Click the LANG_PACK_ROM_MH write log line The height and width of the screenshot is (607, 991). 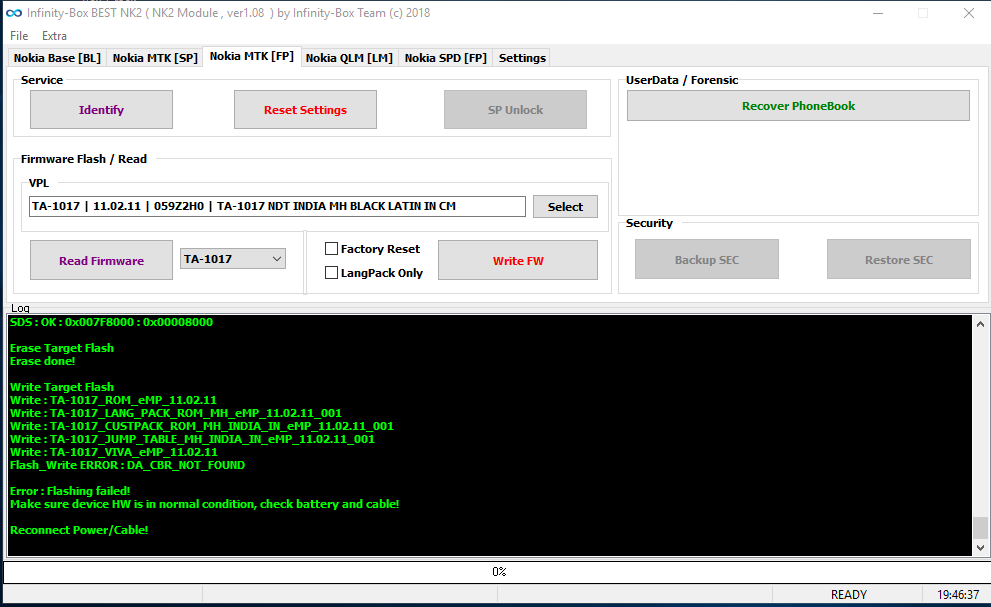pyautogui.click(x=176, y=413)
